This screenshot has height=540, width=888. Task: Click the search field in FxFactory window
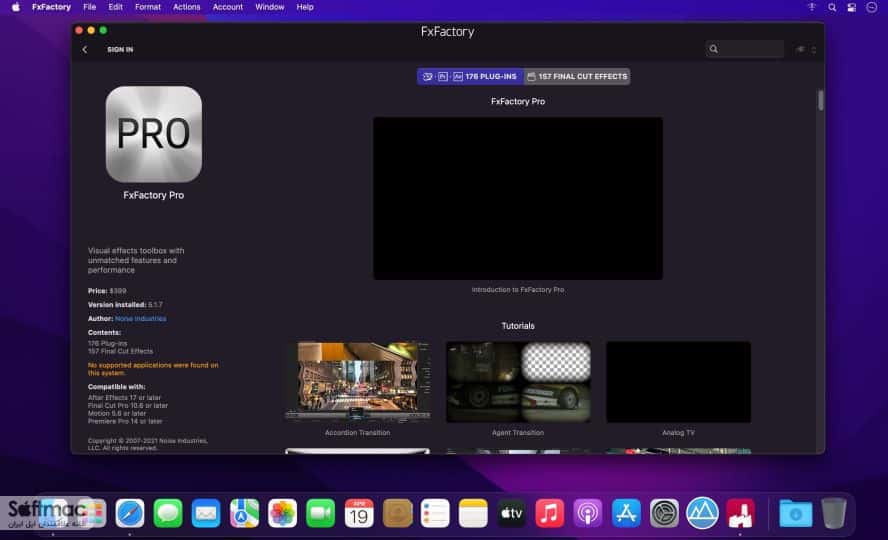click(x=745, y=49)
